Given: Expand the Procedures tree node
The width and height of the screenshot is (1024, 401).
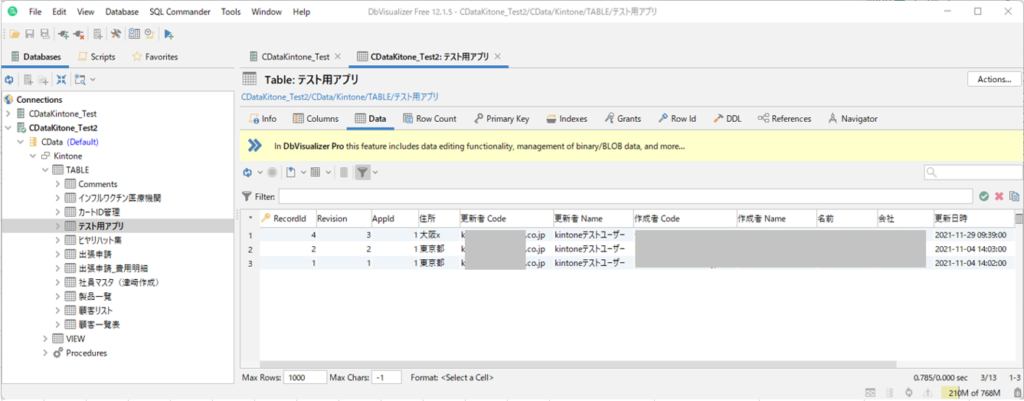Looking at the screenshot, I should [x=45, y=353].
